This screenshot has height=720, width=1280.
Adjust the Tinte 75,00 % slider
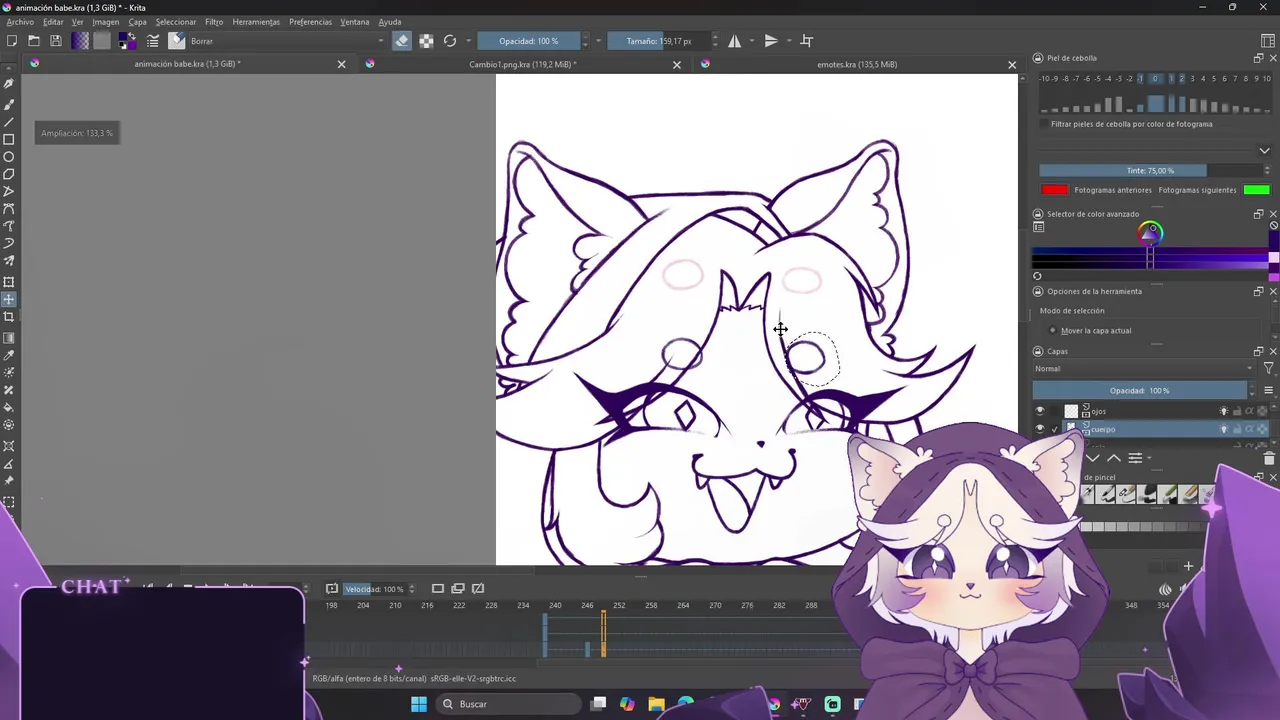click(x=1150, y=171)
